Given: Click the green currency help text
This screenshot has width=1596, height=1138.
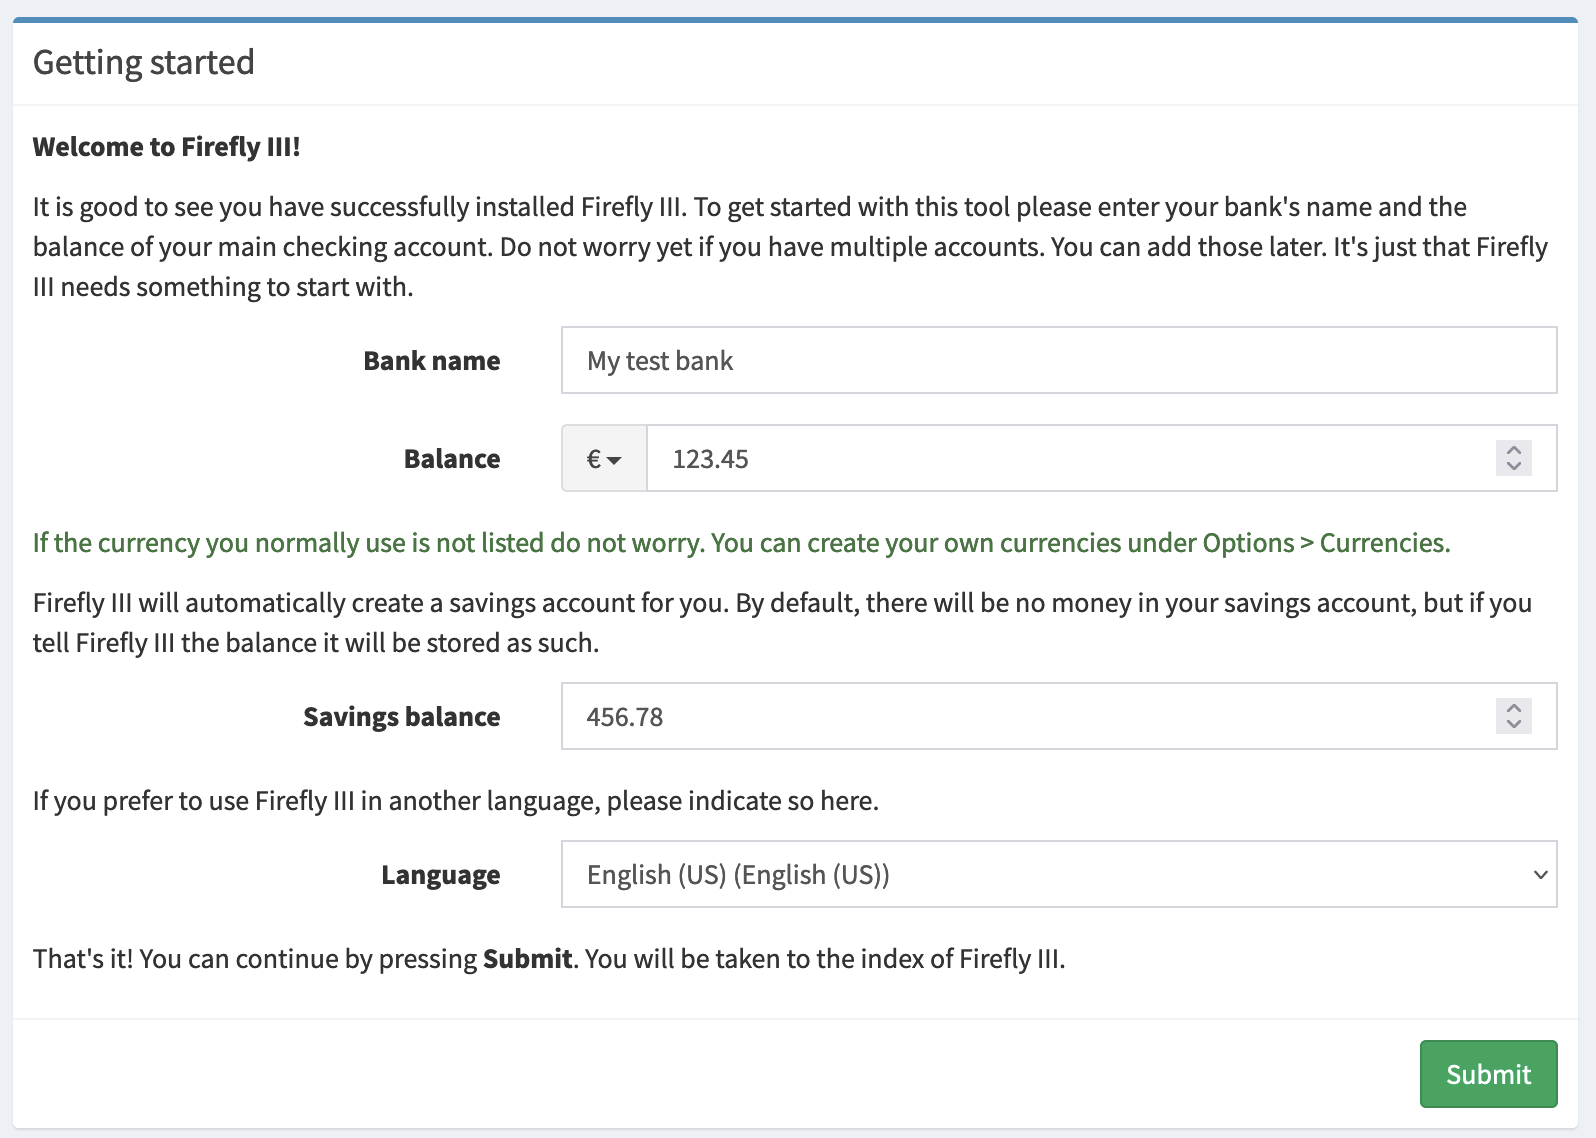Looking at the screenshot, I should pyautogui.click(x=741, y=543).
